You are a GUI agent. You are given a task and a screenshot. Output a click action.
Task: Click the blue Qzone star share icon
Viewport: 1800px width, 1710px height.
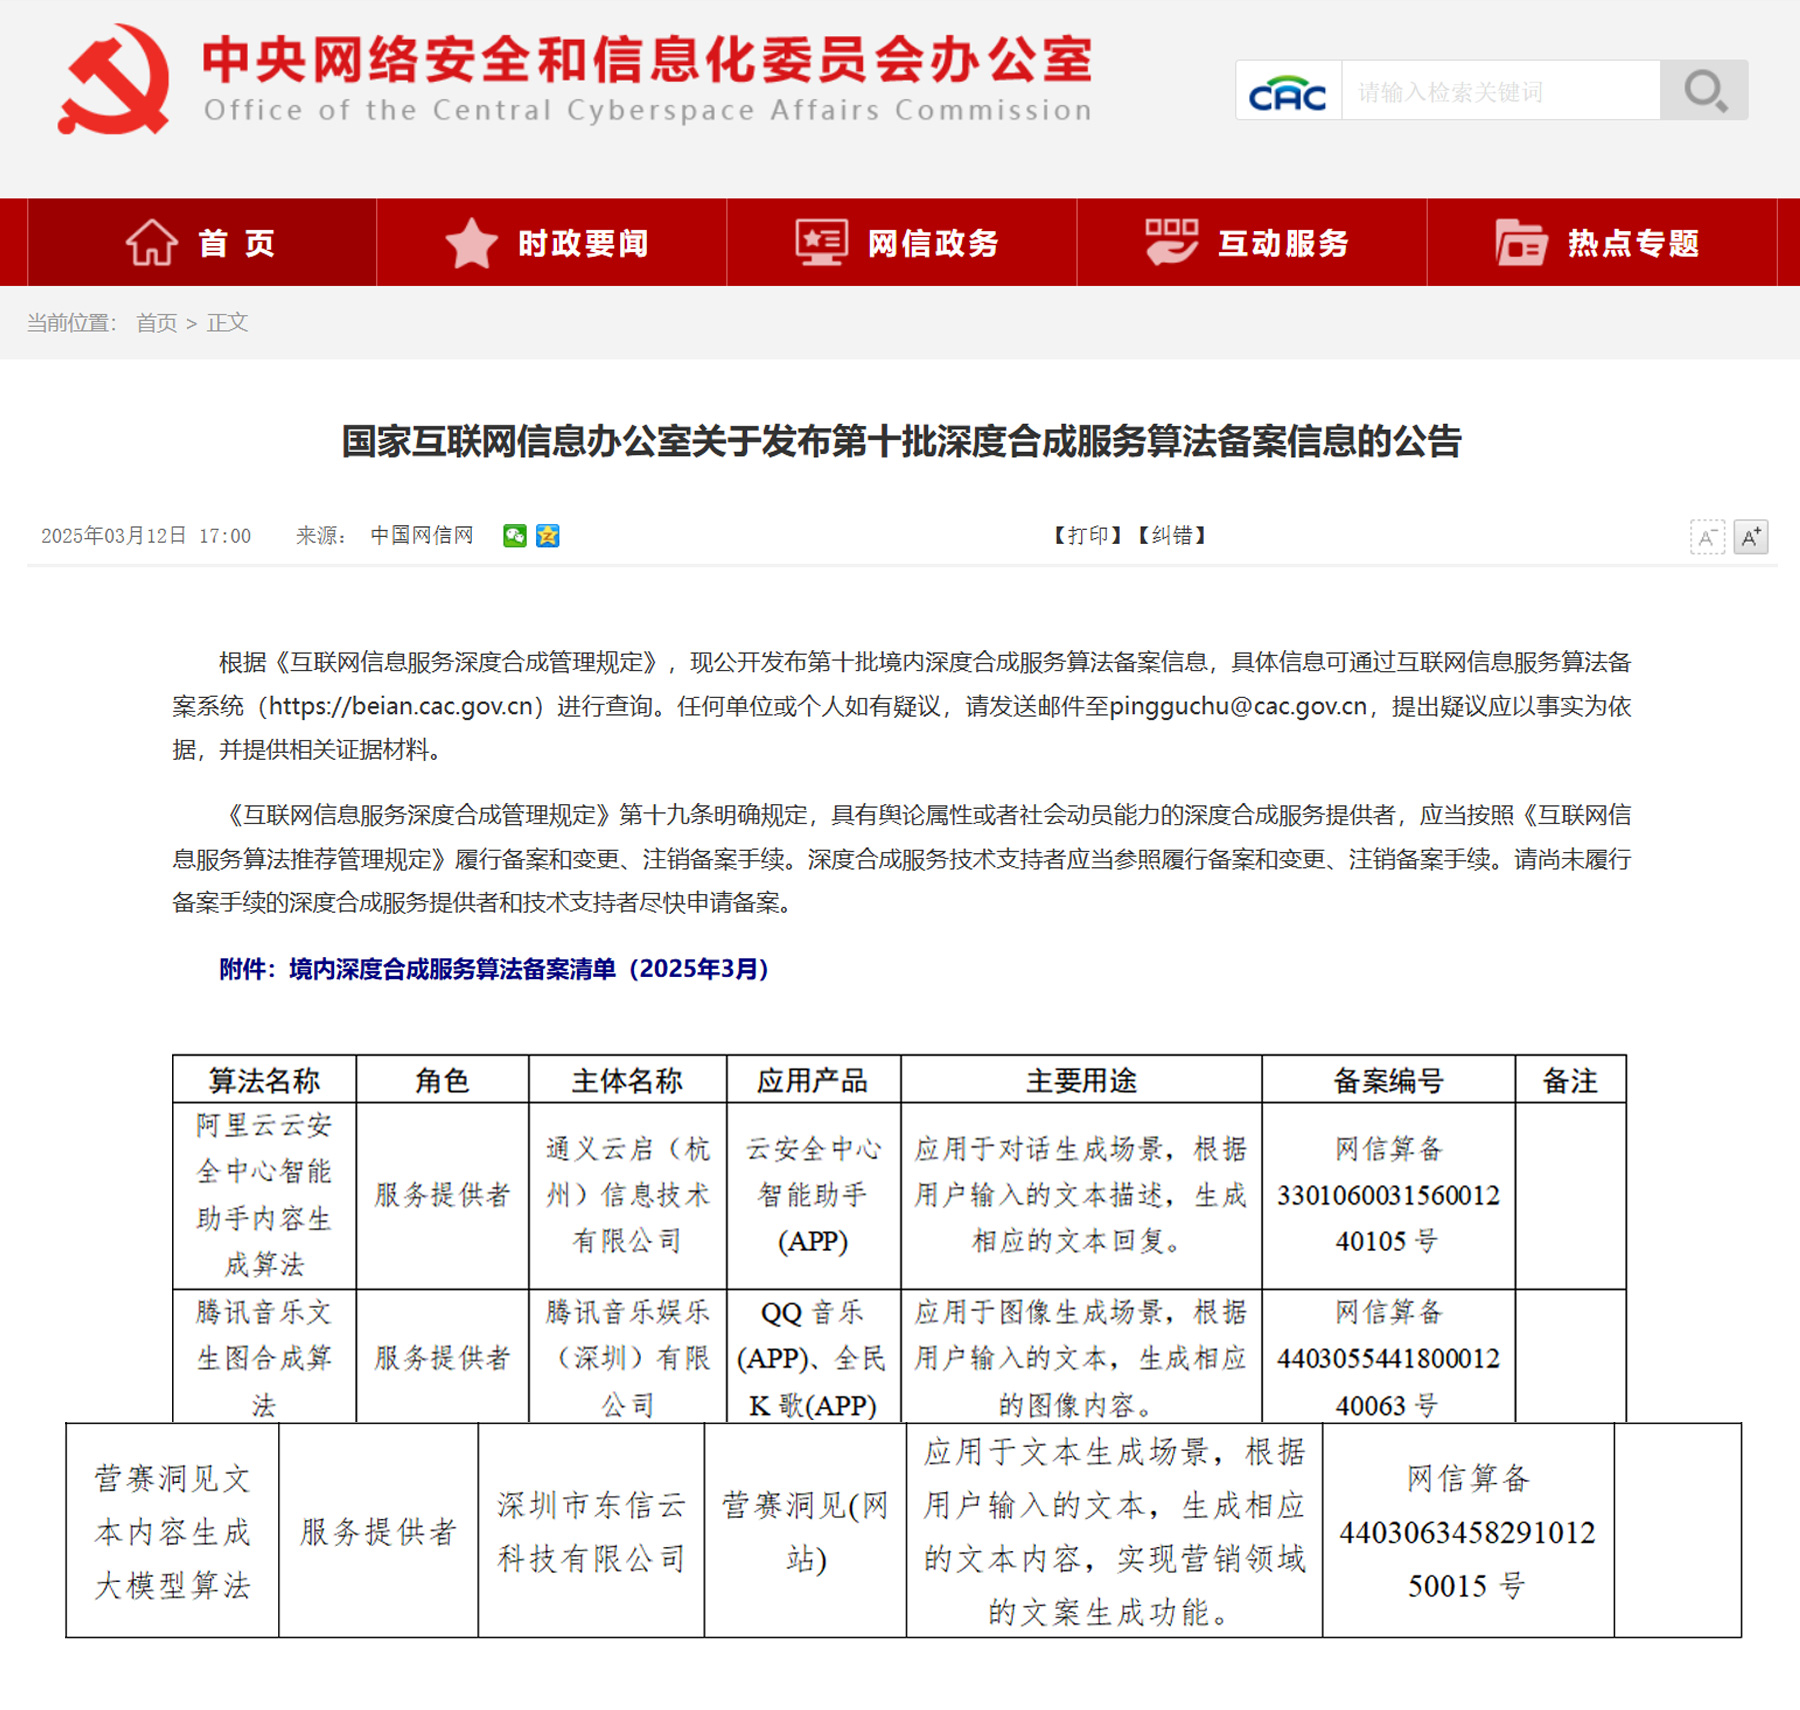coord(548,536)
